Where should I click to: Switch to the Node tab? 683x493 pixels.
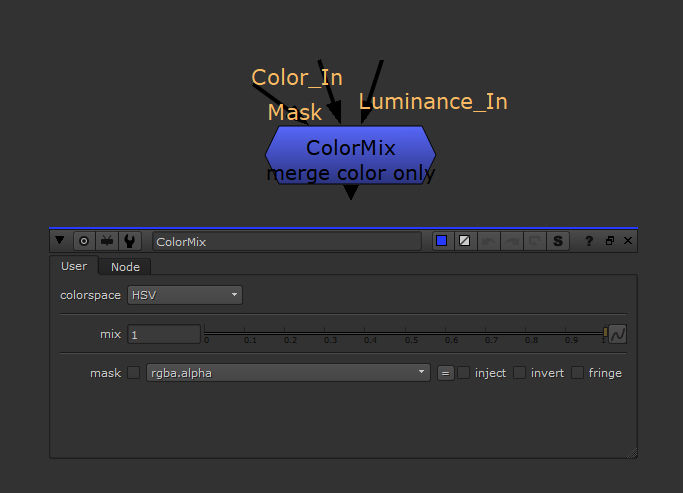tap(125, 267)
